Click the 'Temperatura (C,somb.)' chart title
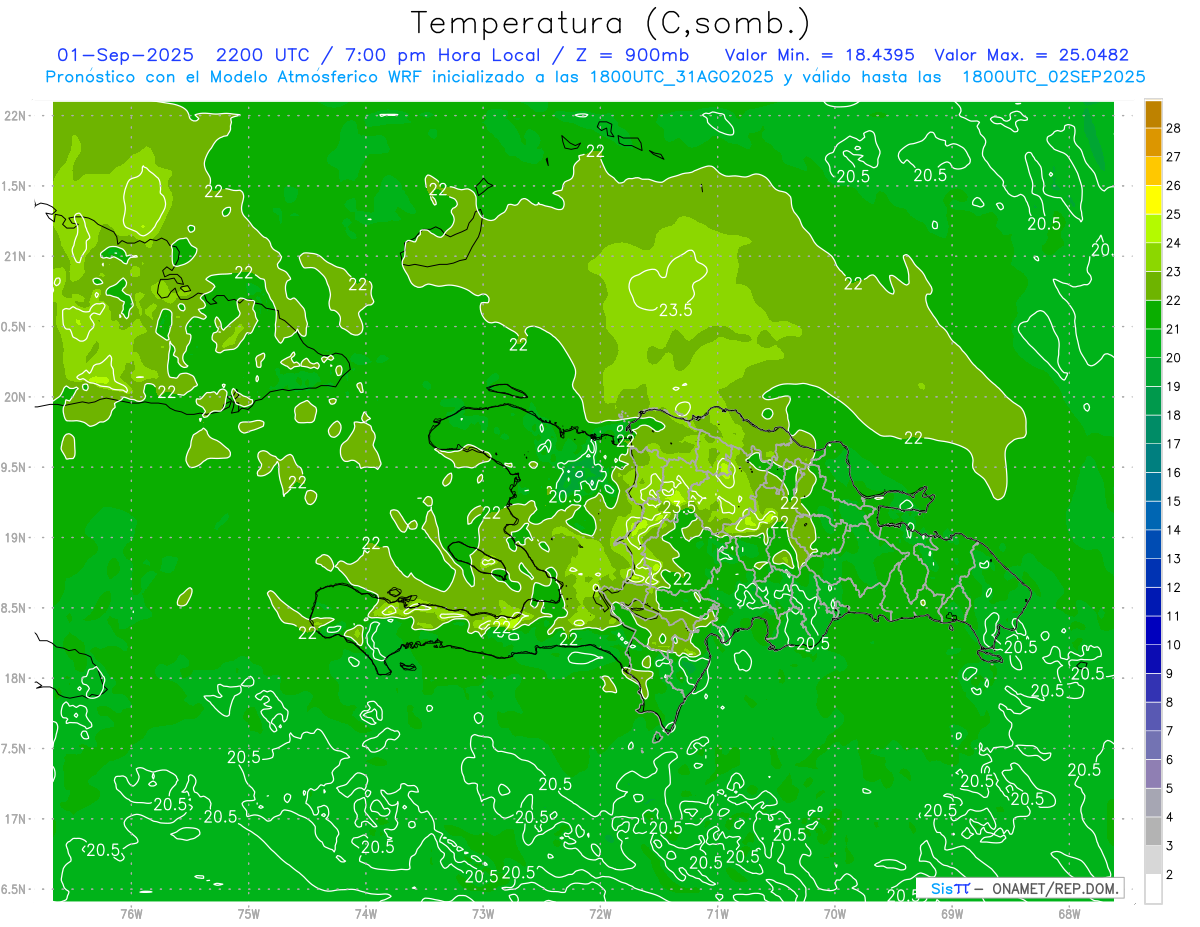This screenshot has height=927, width=1200. (x=610, y=23)
